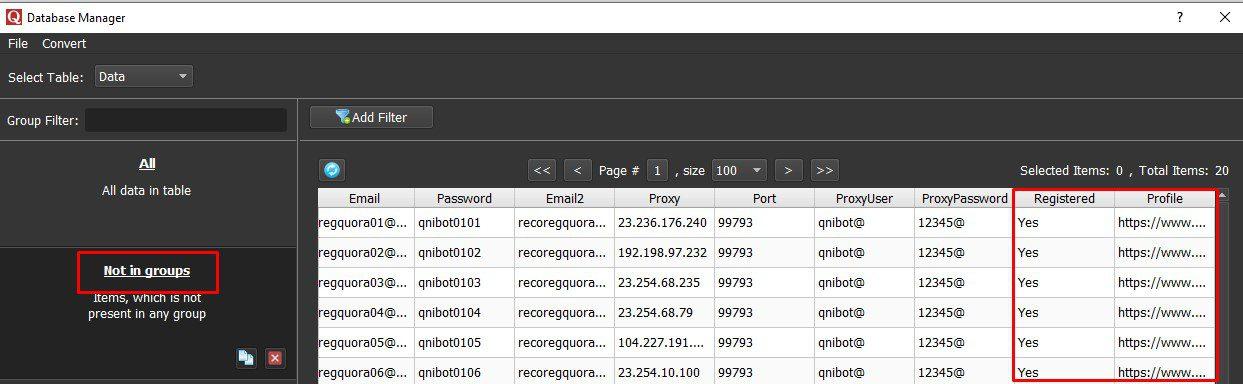The width and height of the screenshot is (1243, 384).
Task: Click into the Group Filter input field
Action: 186,120
